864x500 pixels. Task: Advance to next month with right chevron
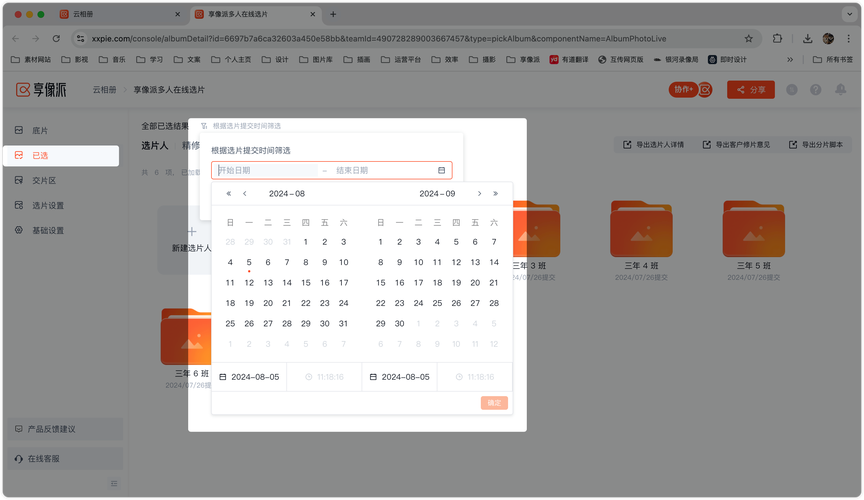click(x=479, y=194)
